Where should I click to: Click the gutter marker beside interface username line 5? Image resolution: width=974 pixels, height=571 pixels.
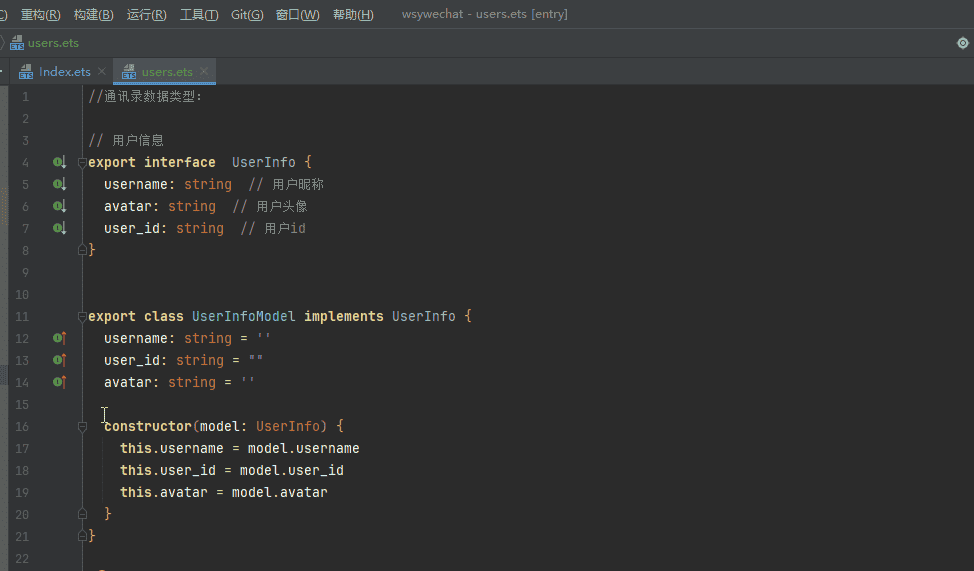coord(59,184)
